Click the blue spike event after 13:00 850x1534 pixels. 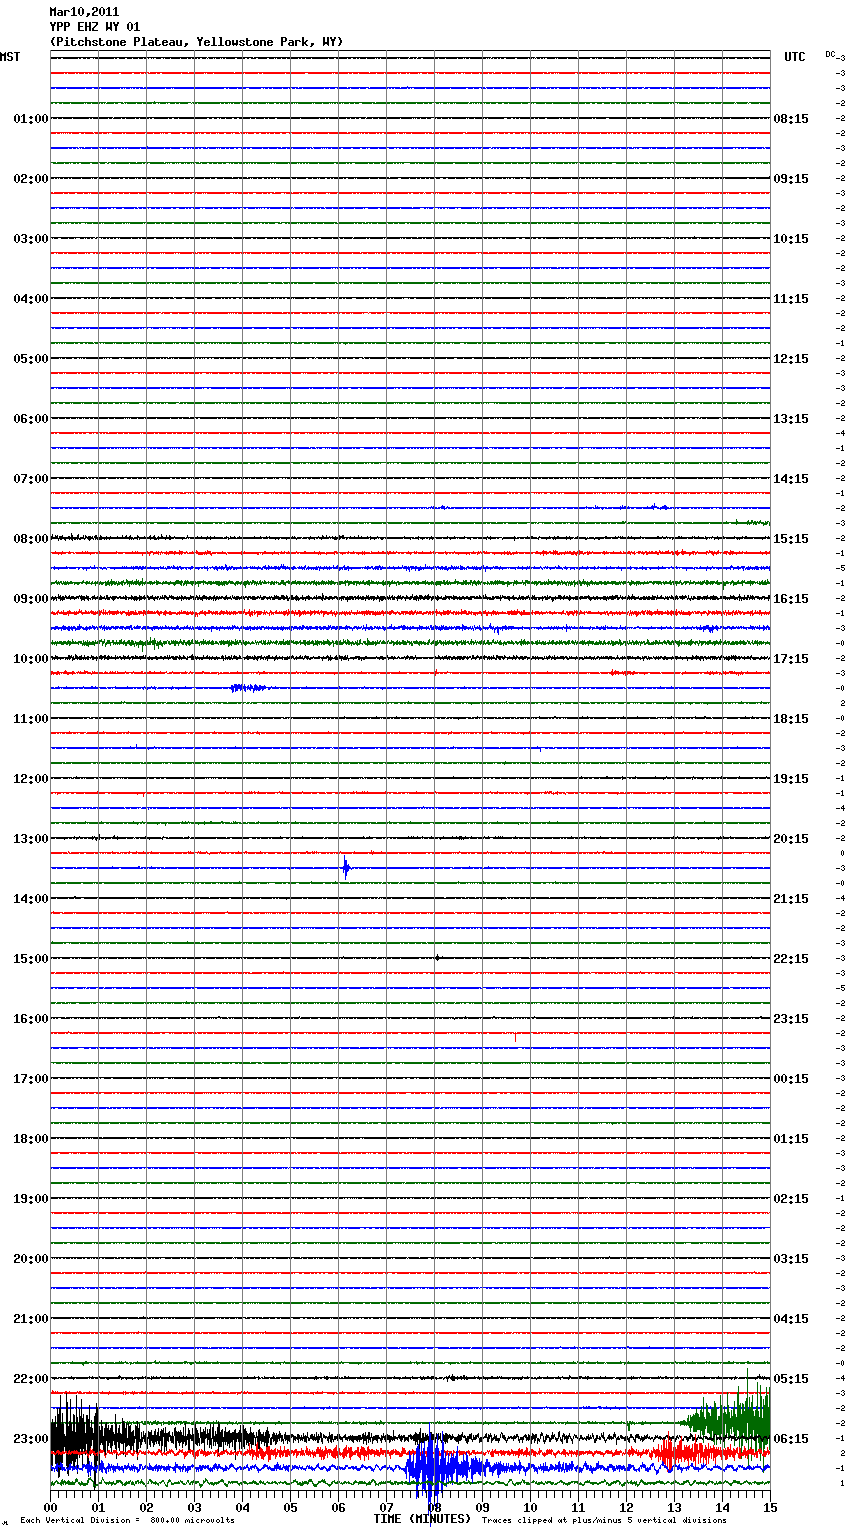pos(346,868)
